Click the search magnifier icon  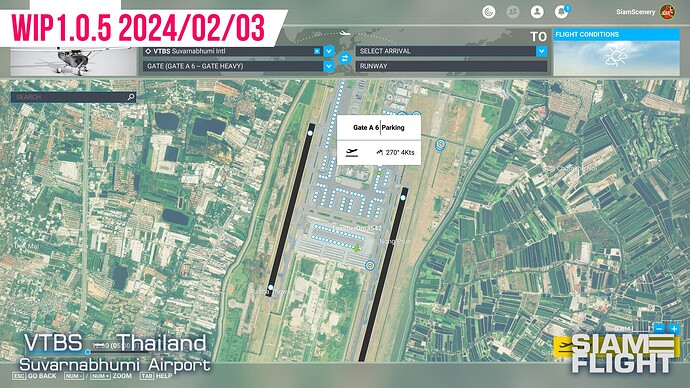click(131, 97)
